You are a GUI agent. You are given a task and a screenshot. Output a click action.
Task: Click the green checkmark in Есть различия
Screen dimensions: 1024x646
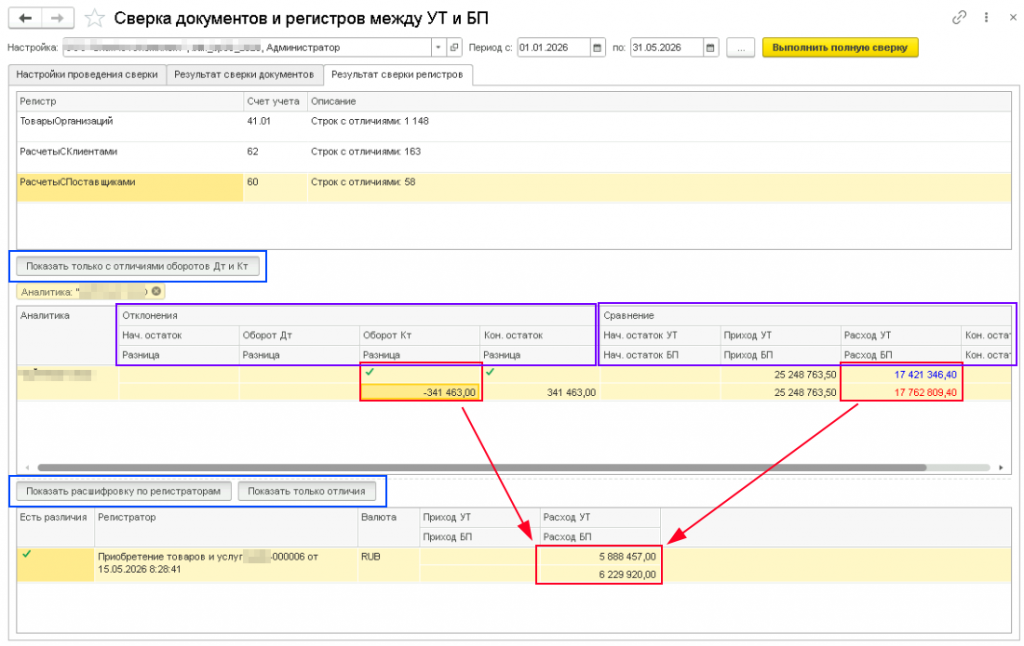tap(26, 555)
